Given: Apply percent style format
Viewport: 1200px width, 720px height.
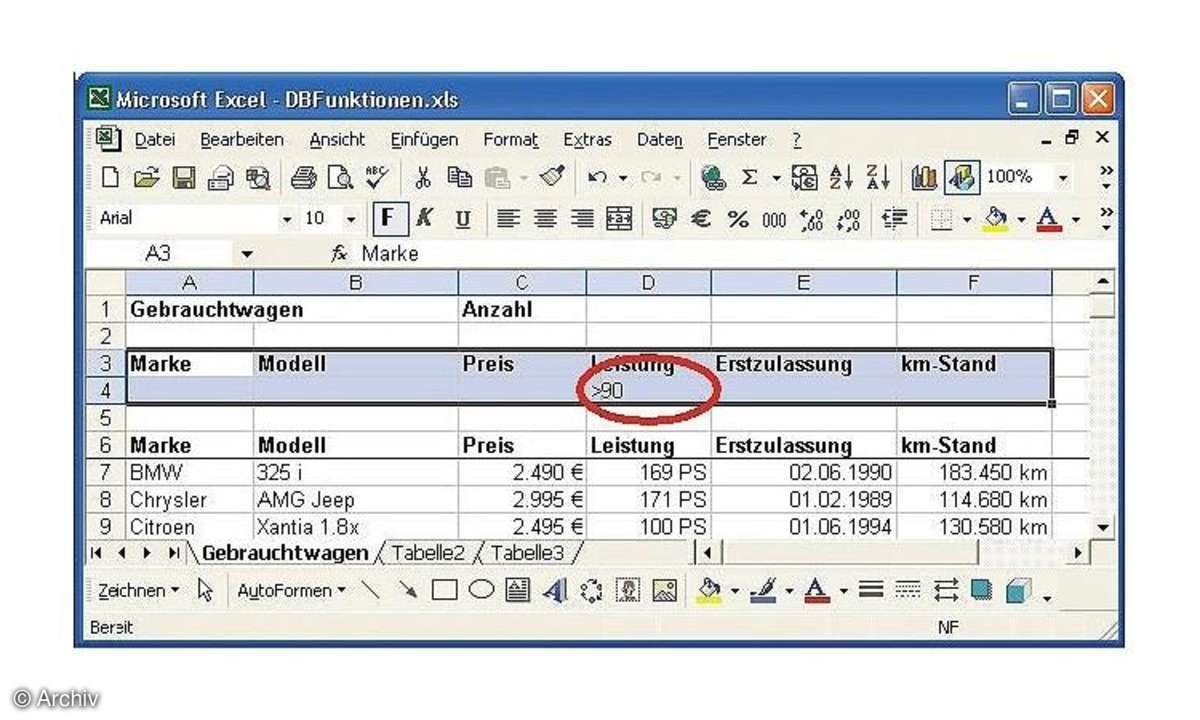Looking at the screenshot, I should tap(738, 218).
